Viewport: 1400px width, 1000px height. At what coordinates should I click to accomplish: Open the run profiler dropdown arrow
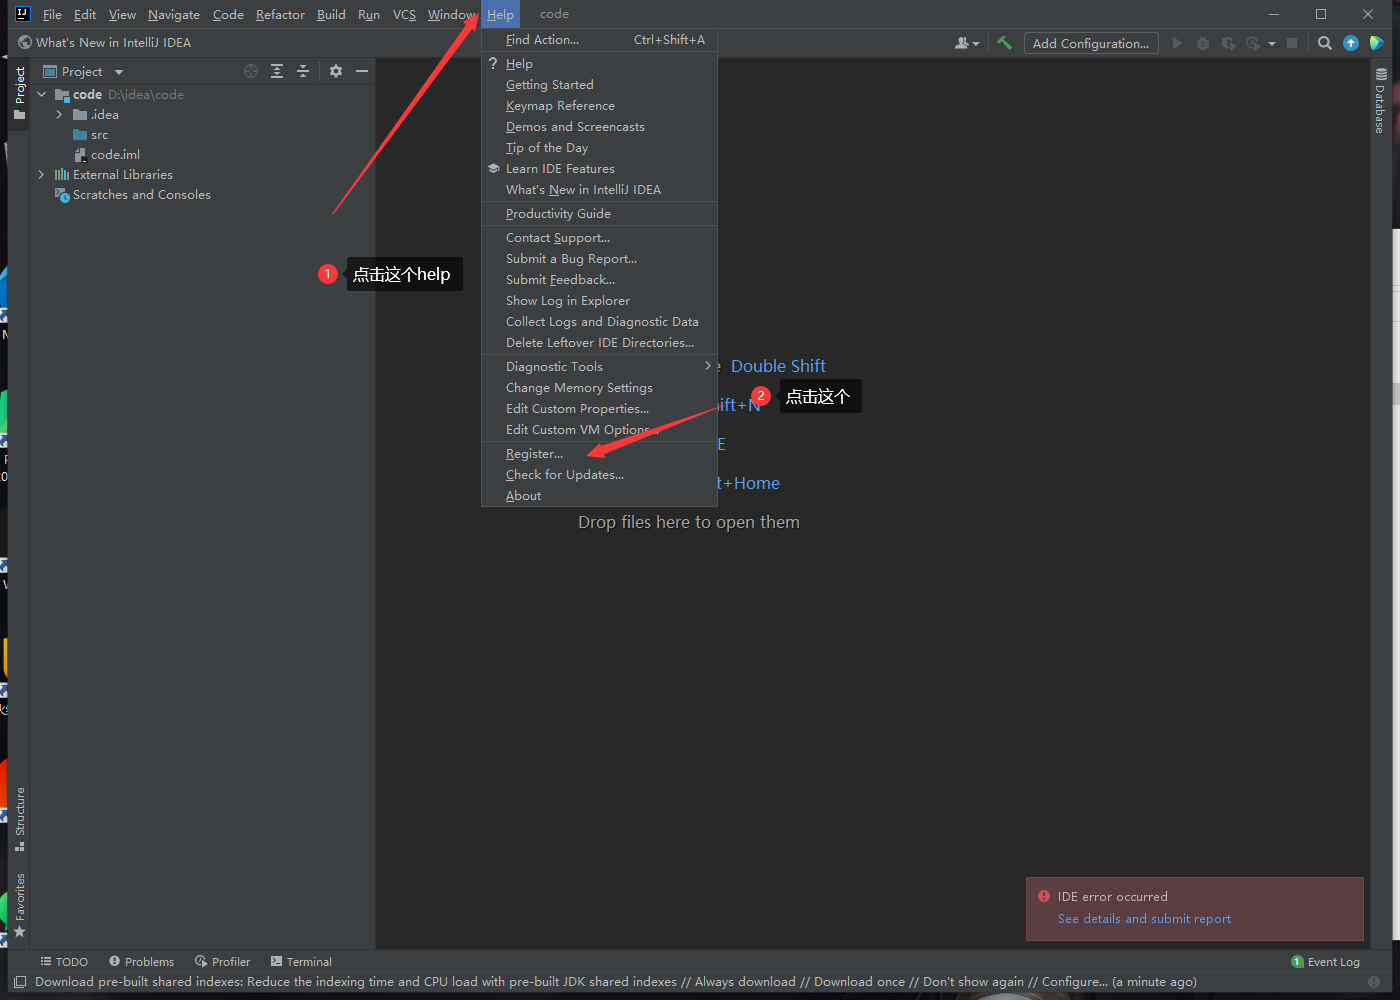(x=1272, y=43)
